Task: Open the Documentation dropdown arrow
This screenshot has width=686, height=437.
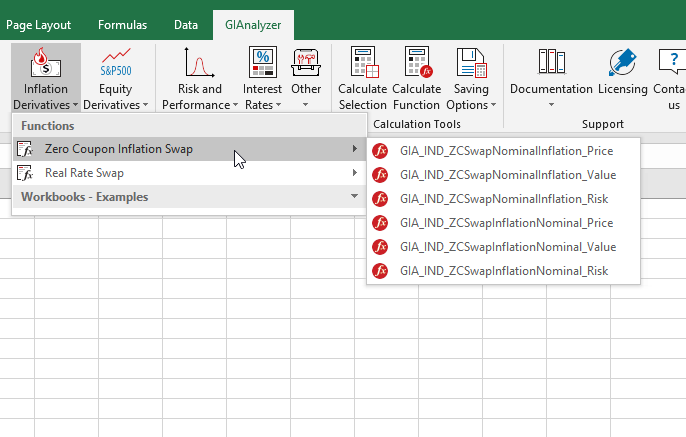Action: pos(551,105)
